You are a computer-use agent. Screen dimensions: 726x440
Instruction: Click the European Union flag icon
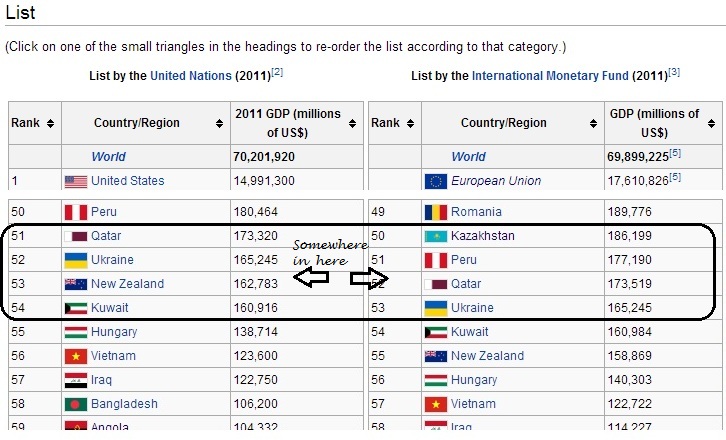(436, 182)
